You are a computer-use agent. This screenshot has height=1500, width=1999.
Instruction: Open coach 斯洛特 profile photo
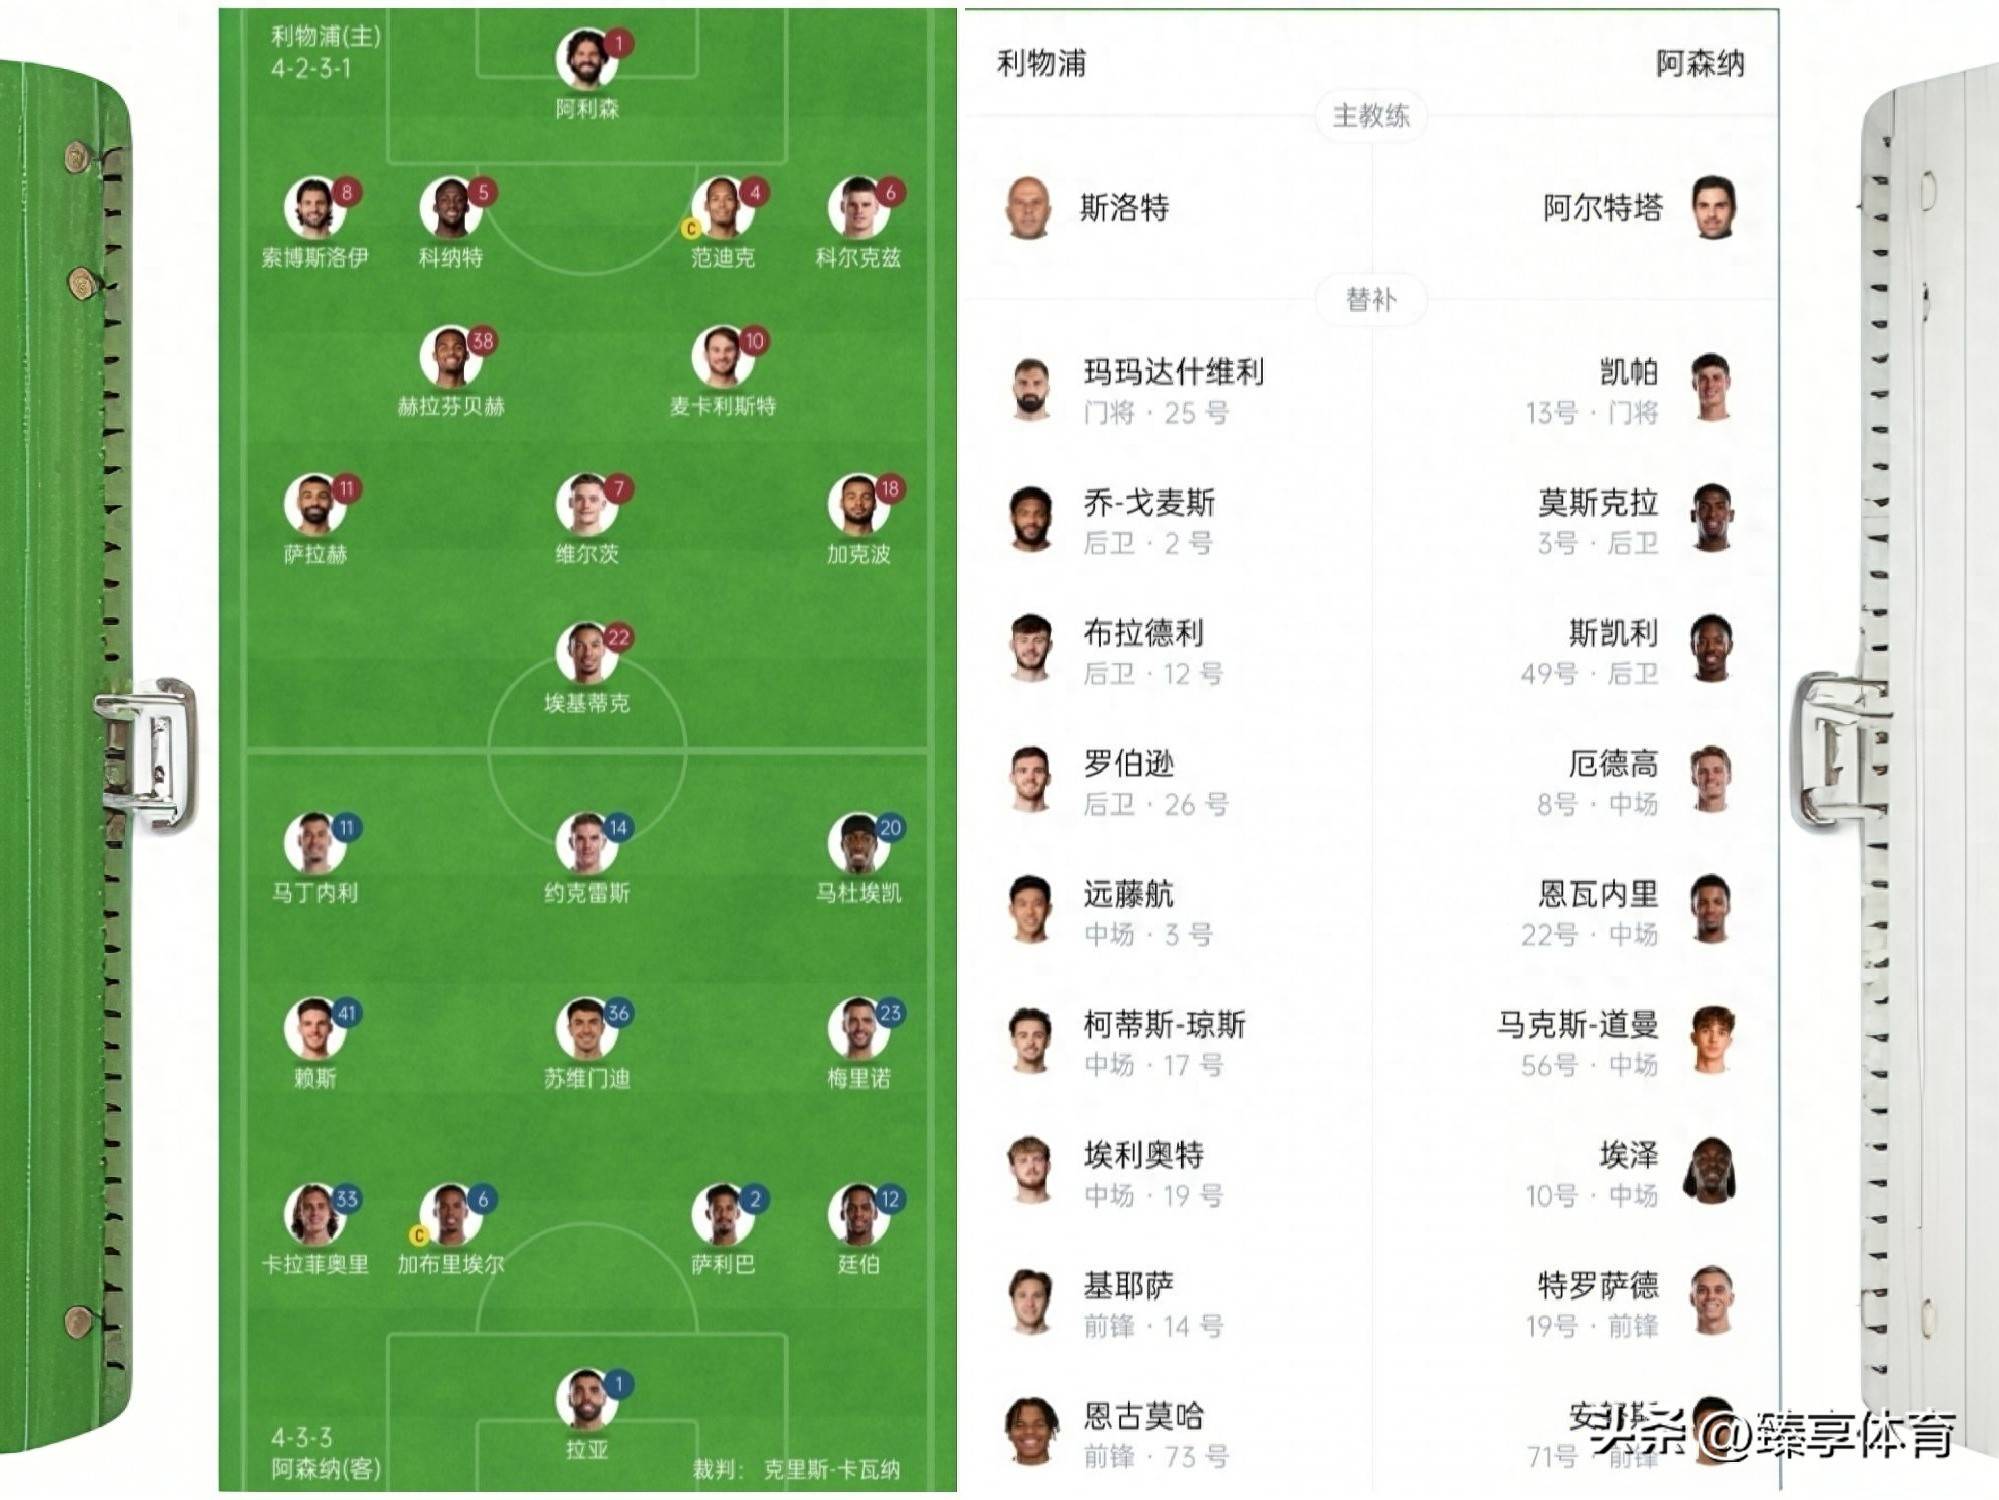pyautogui.click(x=1028, y=208)
